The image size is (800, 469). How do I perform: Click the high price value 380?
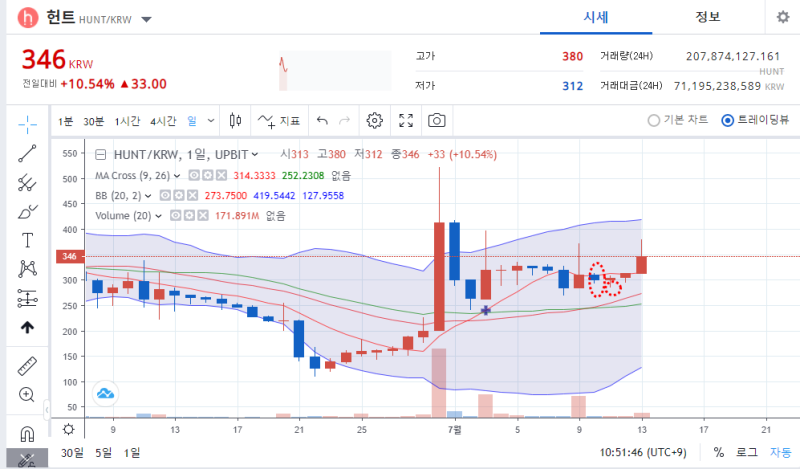click(x=572, y=56)
